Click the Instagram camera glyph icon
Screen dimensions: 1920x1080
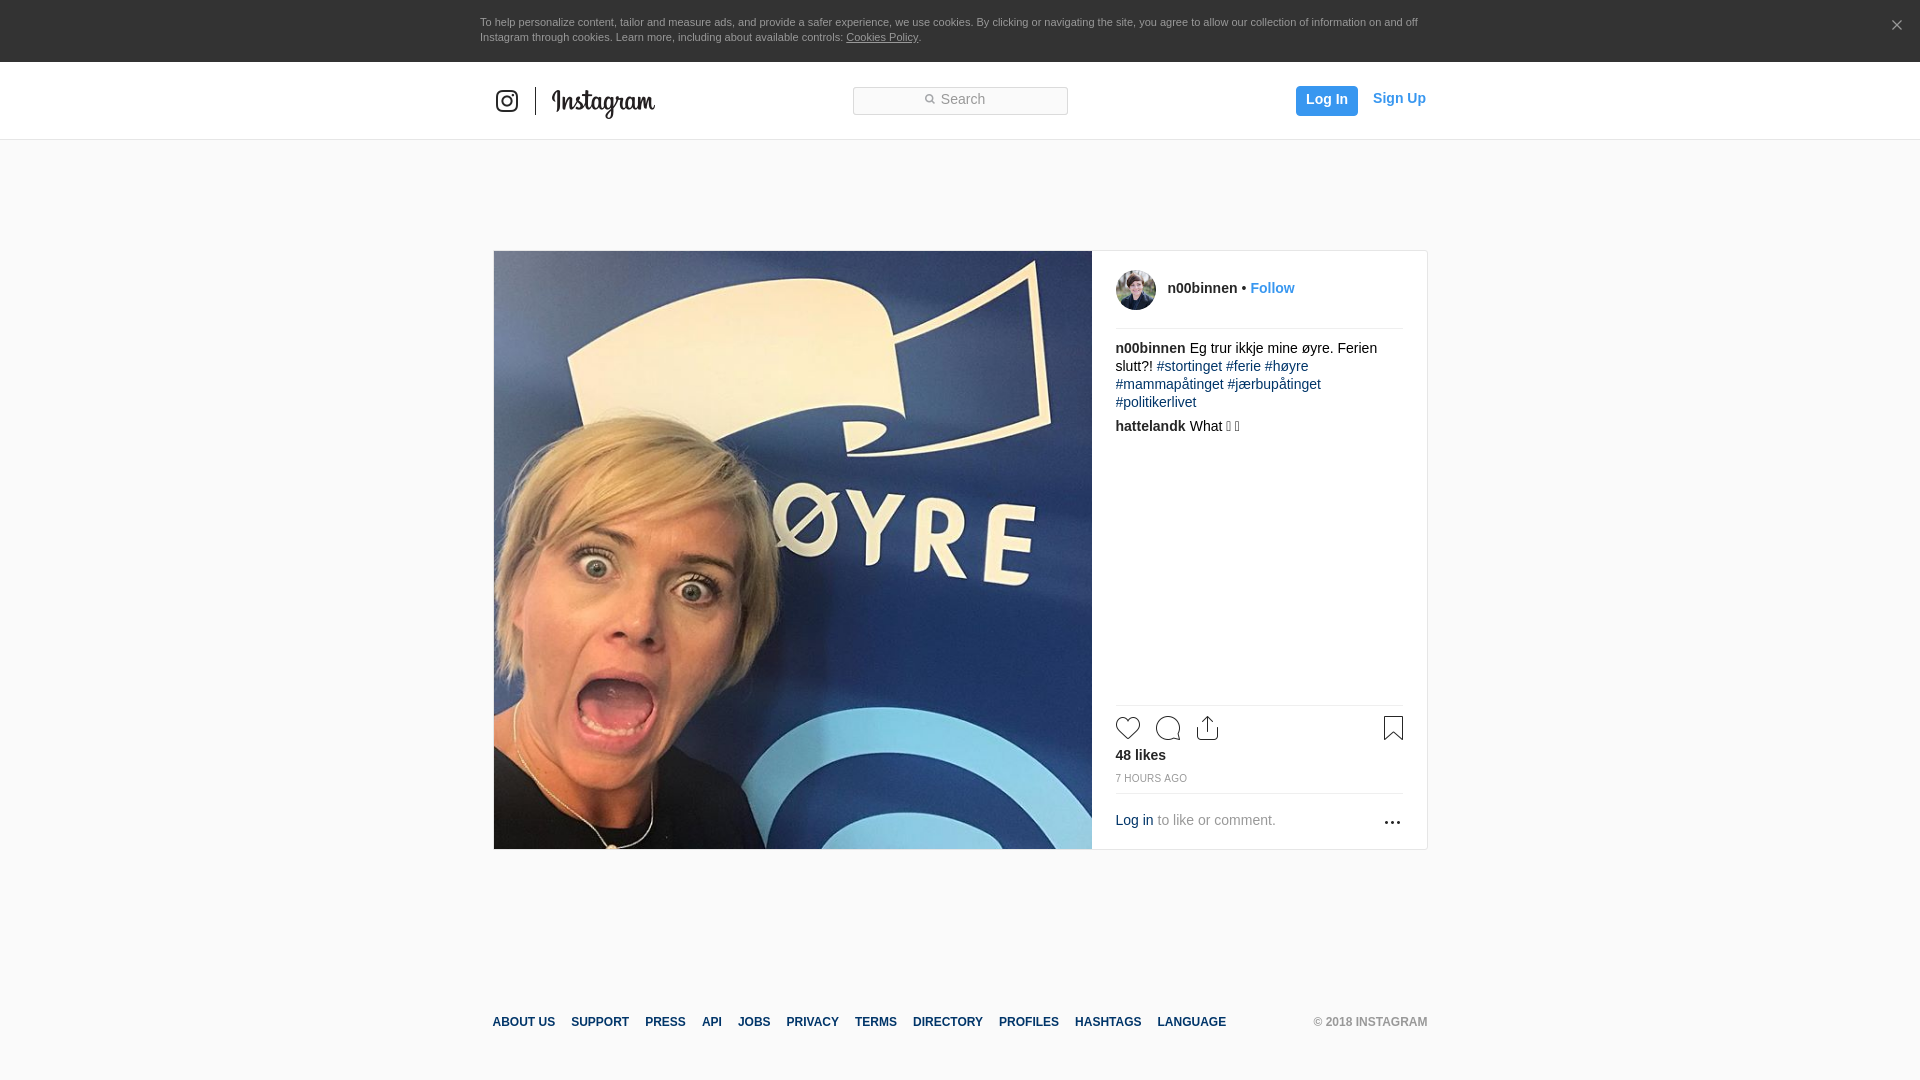(x=507, y=101)
